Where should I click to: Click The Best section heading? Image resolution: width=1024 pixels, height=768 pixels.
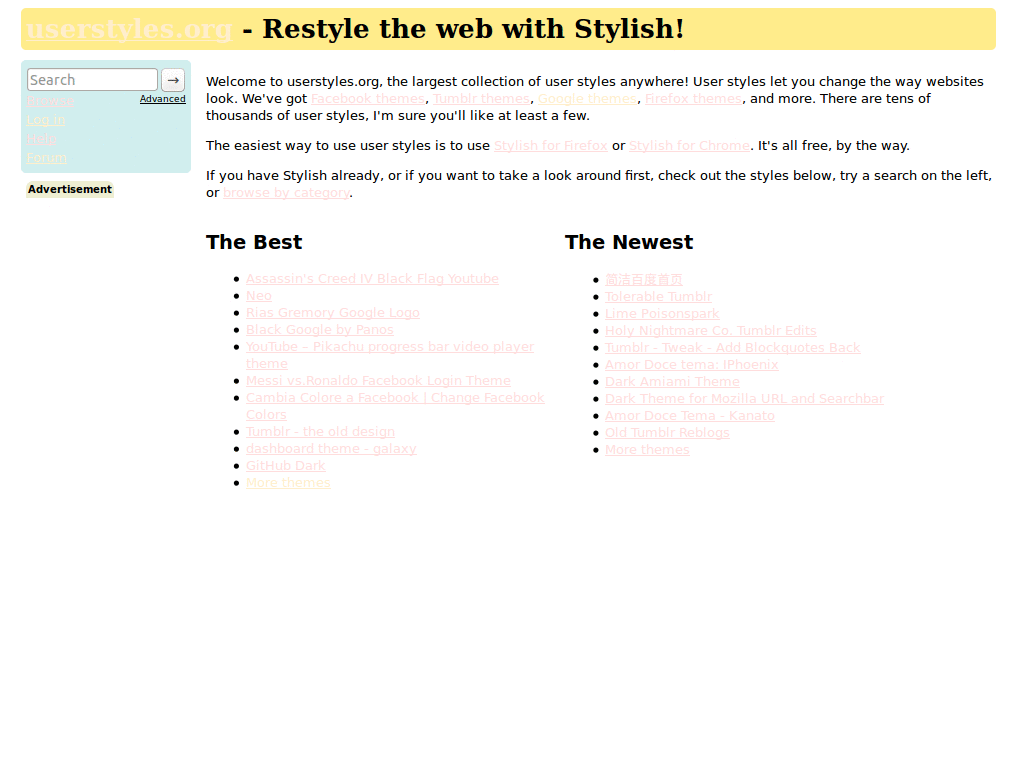tap(254, 242)
